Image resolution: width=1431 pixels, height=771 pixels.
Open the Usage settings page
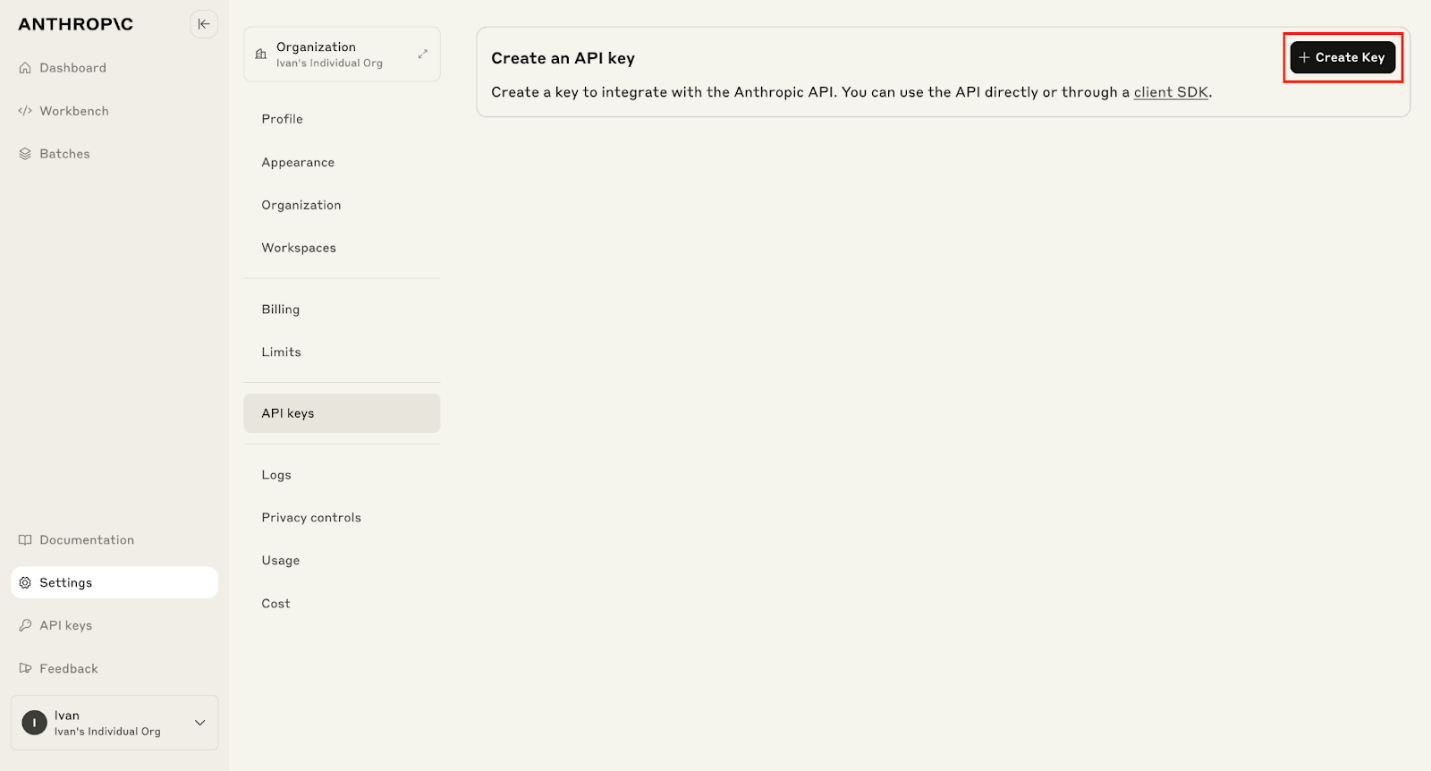click(280, 560)
